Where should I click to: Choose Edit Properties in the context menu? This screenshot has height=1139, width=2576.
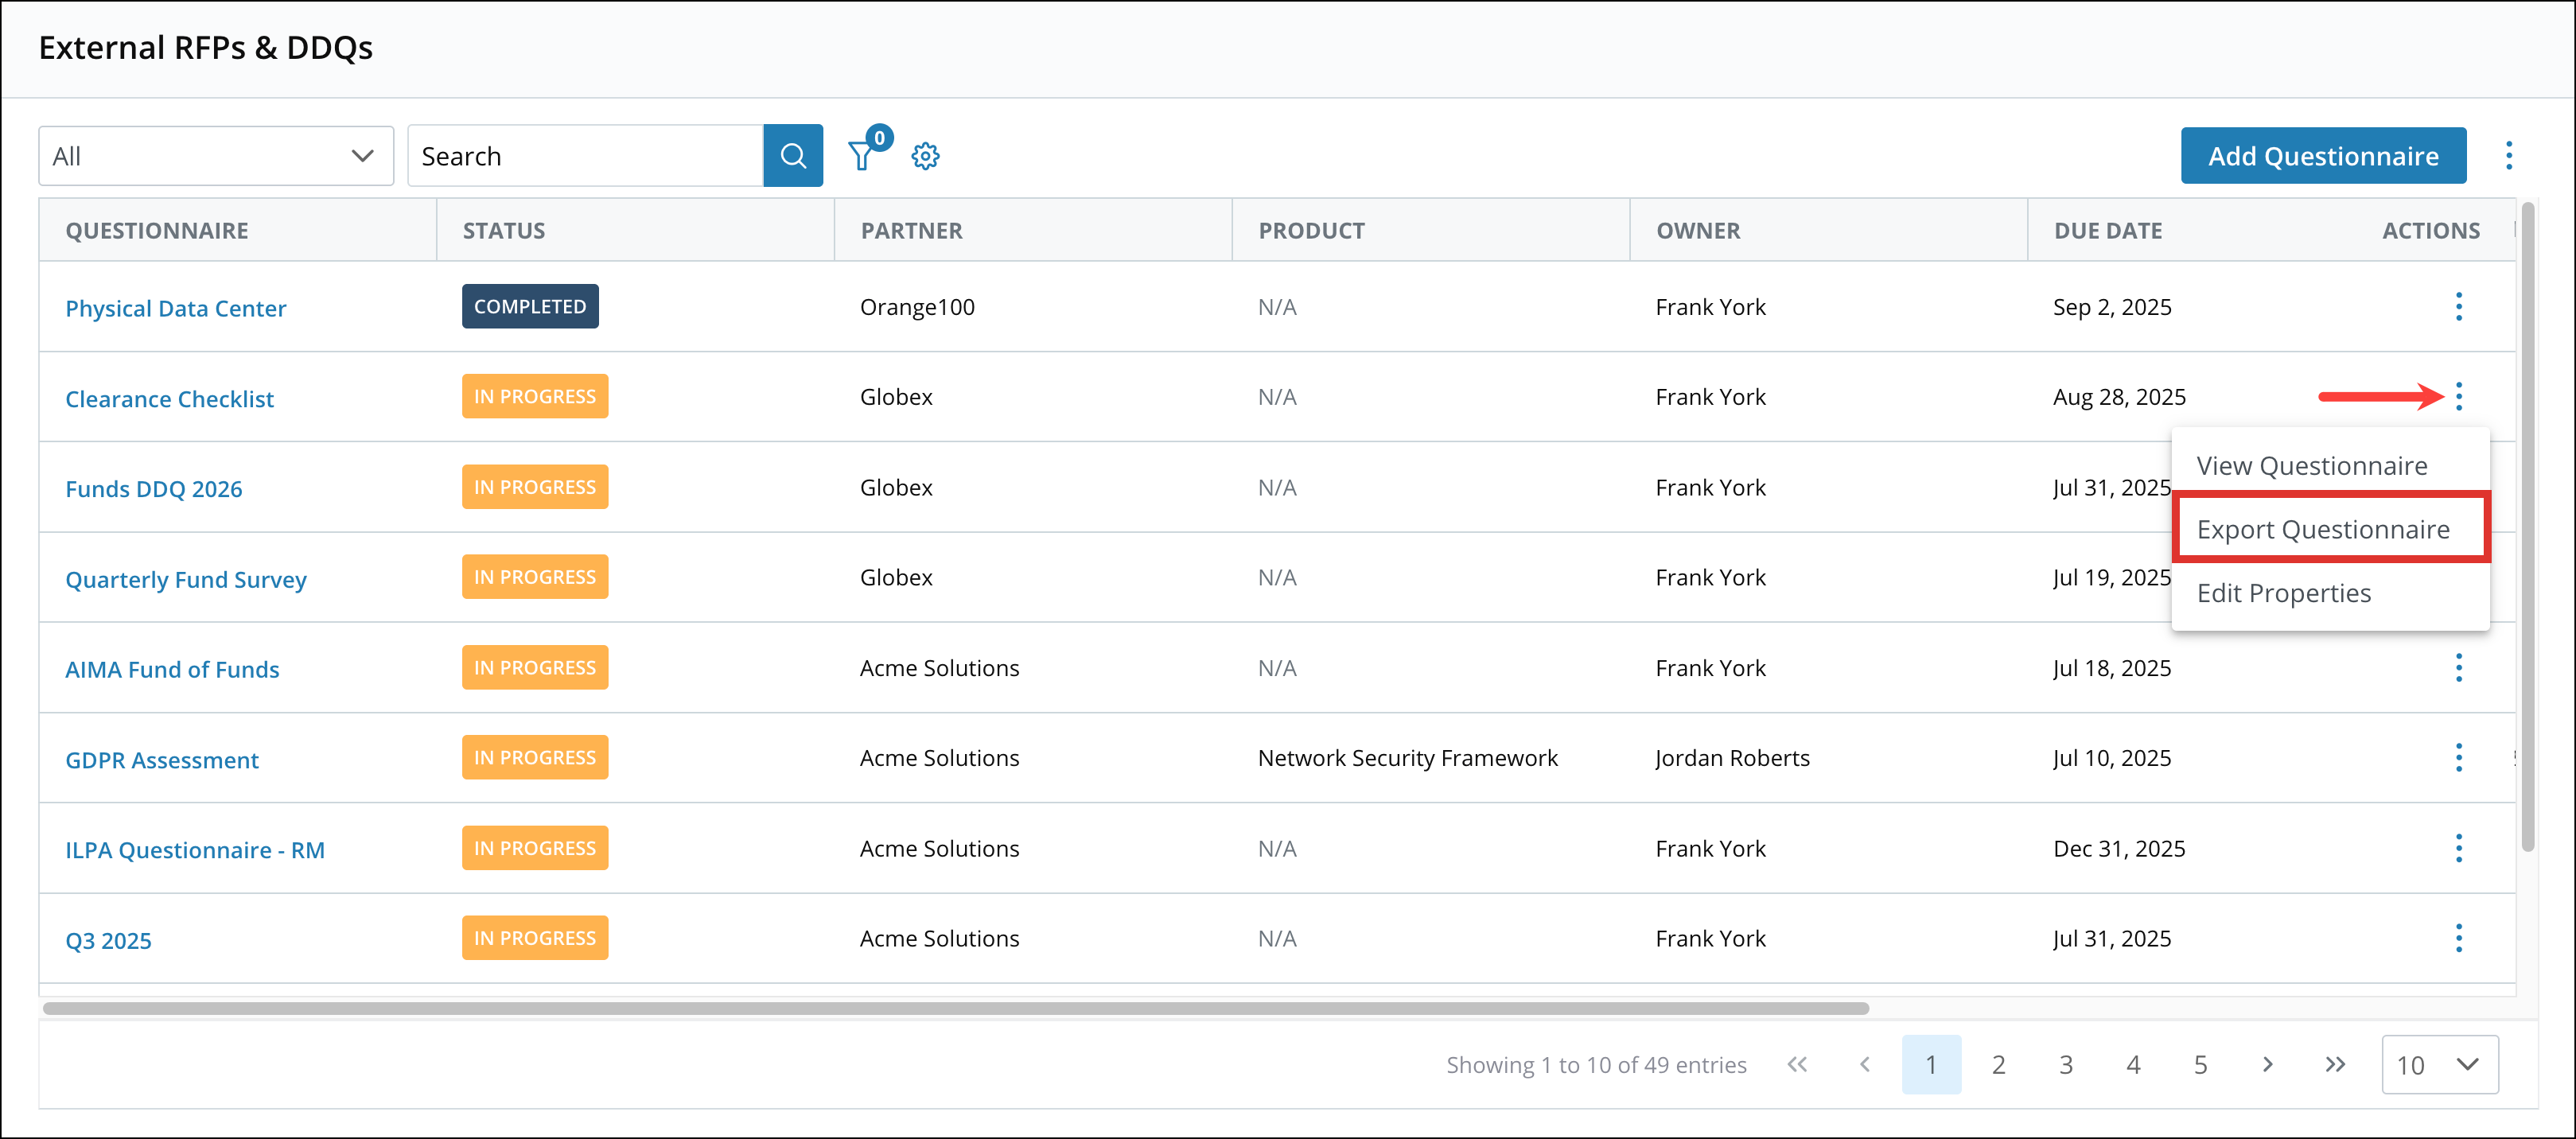click(x=2284, y=592)
